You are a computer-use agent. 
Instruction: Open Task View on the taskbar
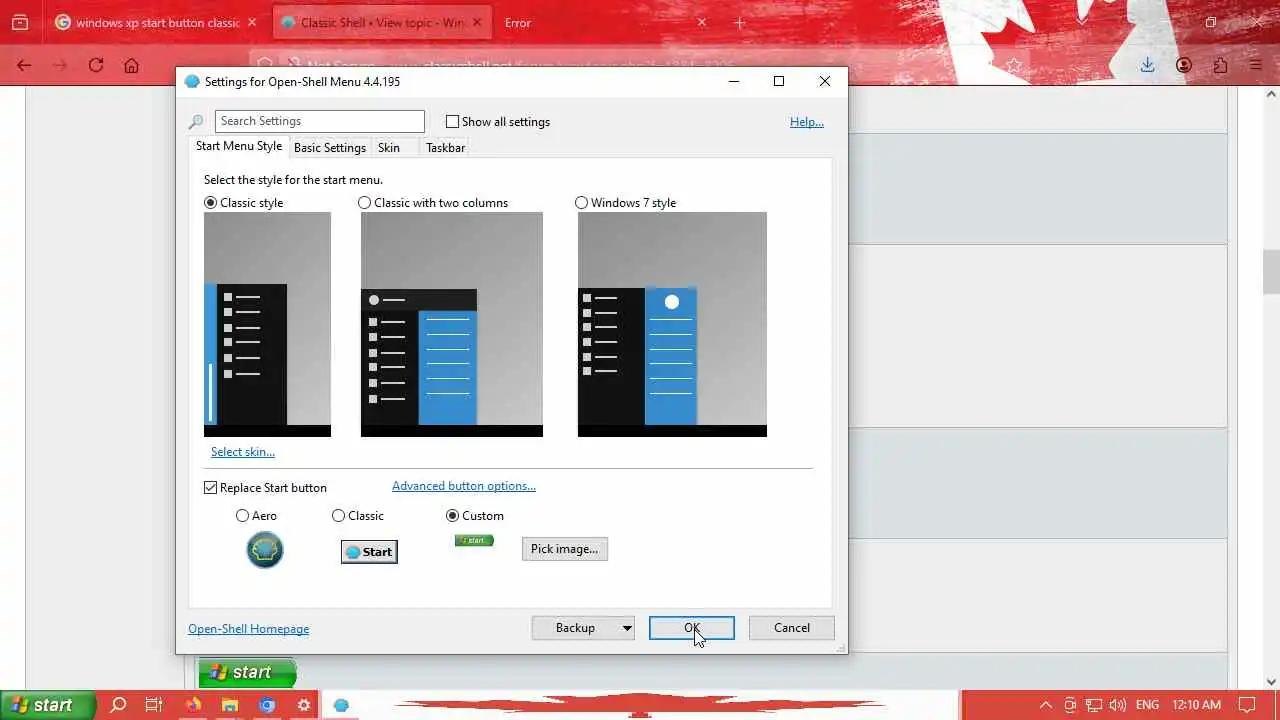click(154, 705)
